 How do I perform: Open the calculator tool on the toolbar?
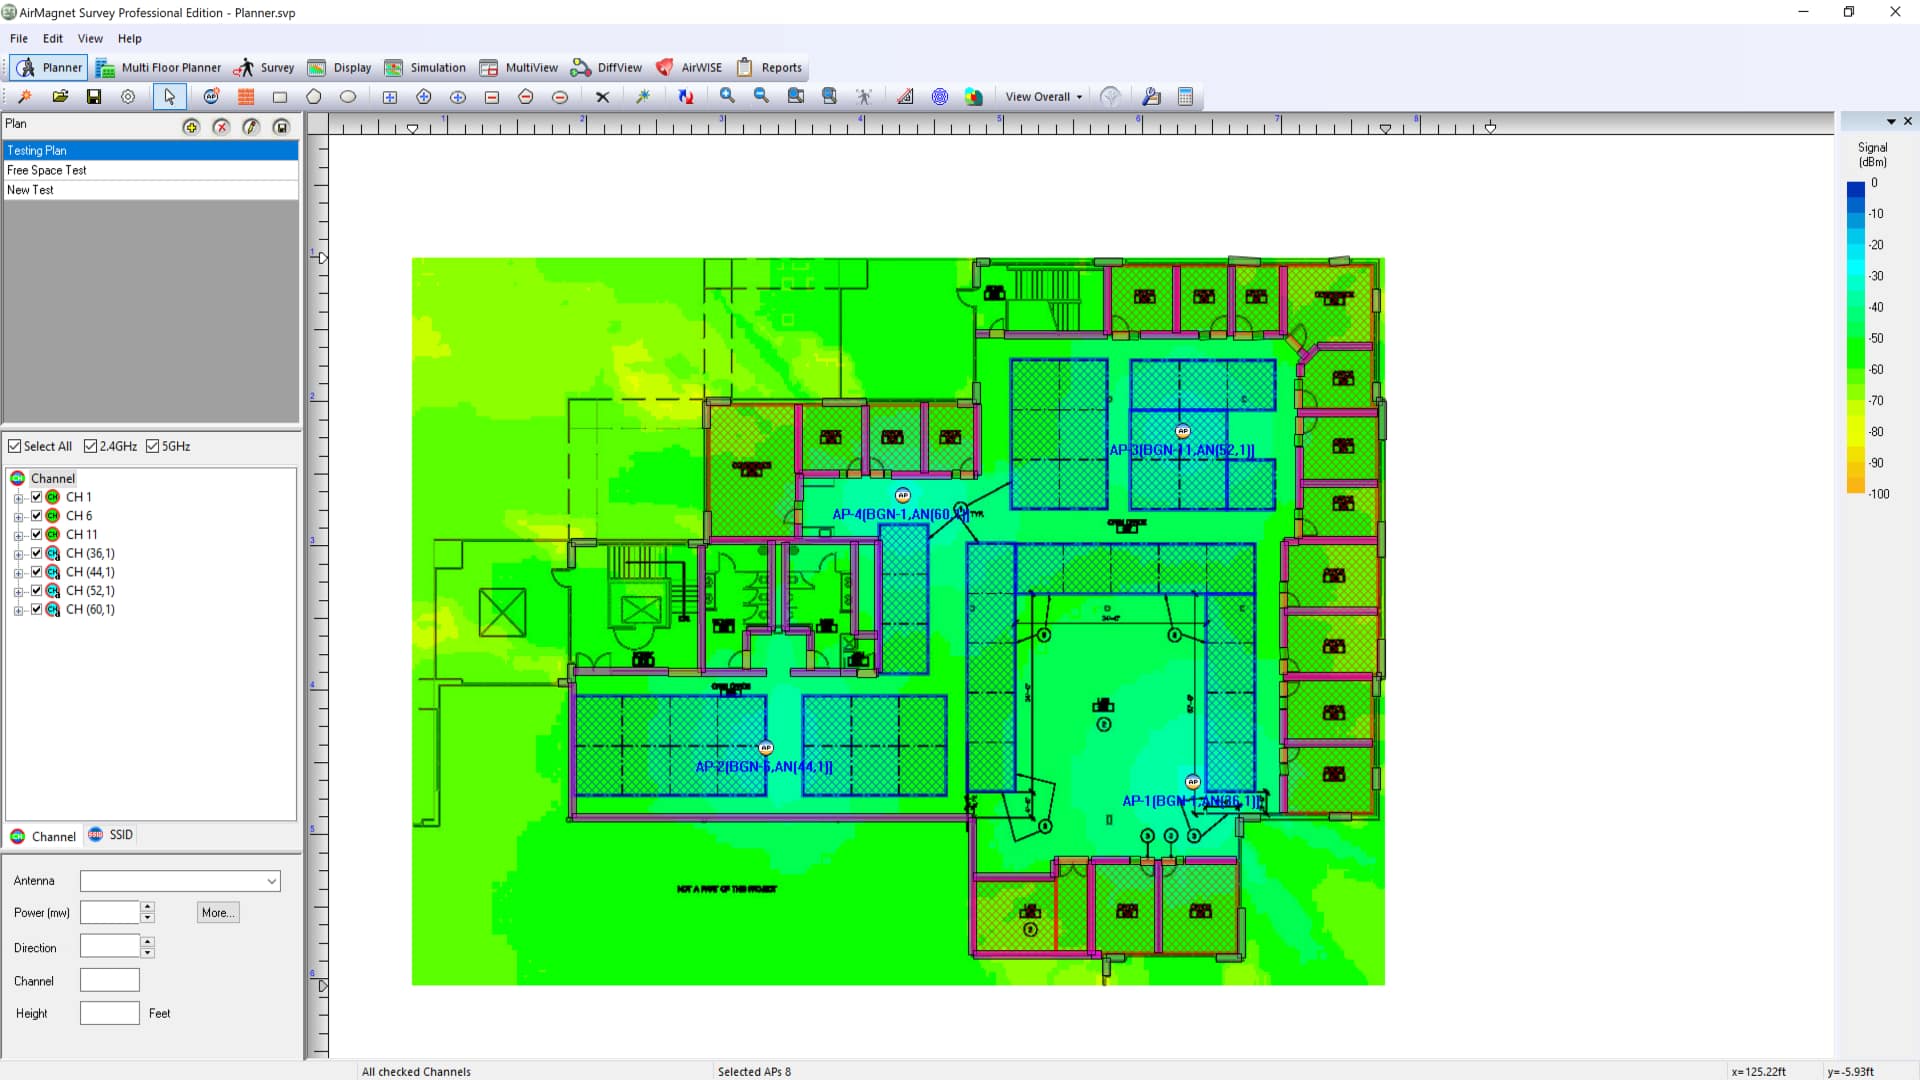(1185, 96)
